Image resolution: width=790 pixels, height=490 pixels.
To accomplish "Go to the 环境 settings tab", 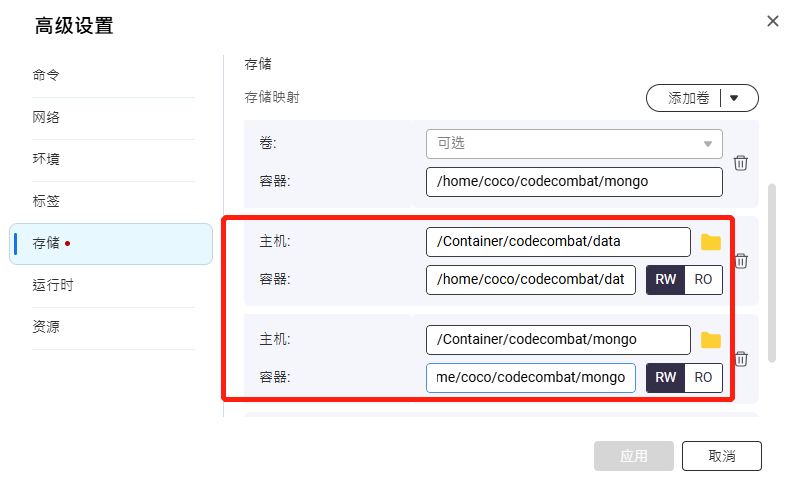I will click(x=46, y=159).
